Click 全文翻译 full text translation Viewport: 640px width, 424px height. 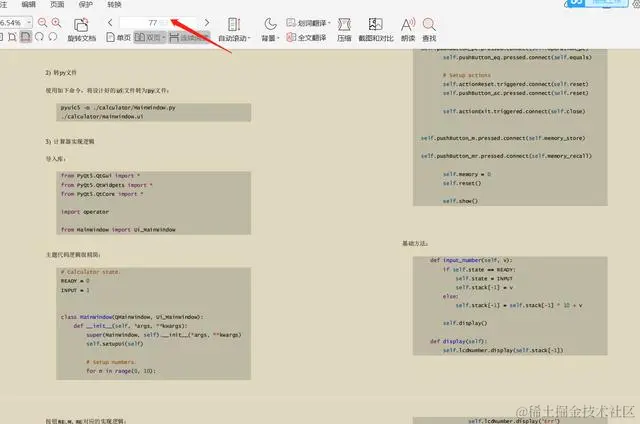point(307,38)
